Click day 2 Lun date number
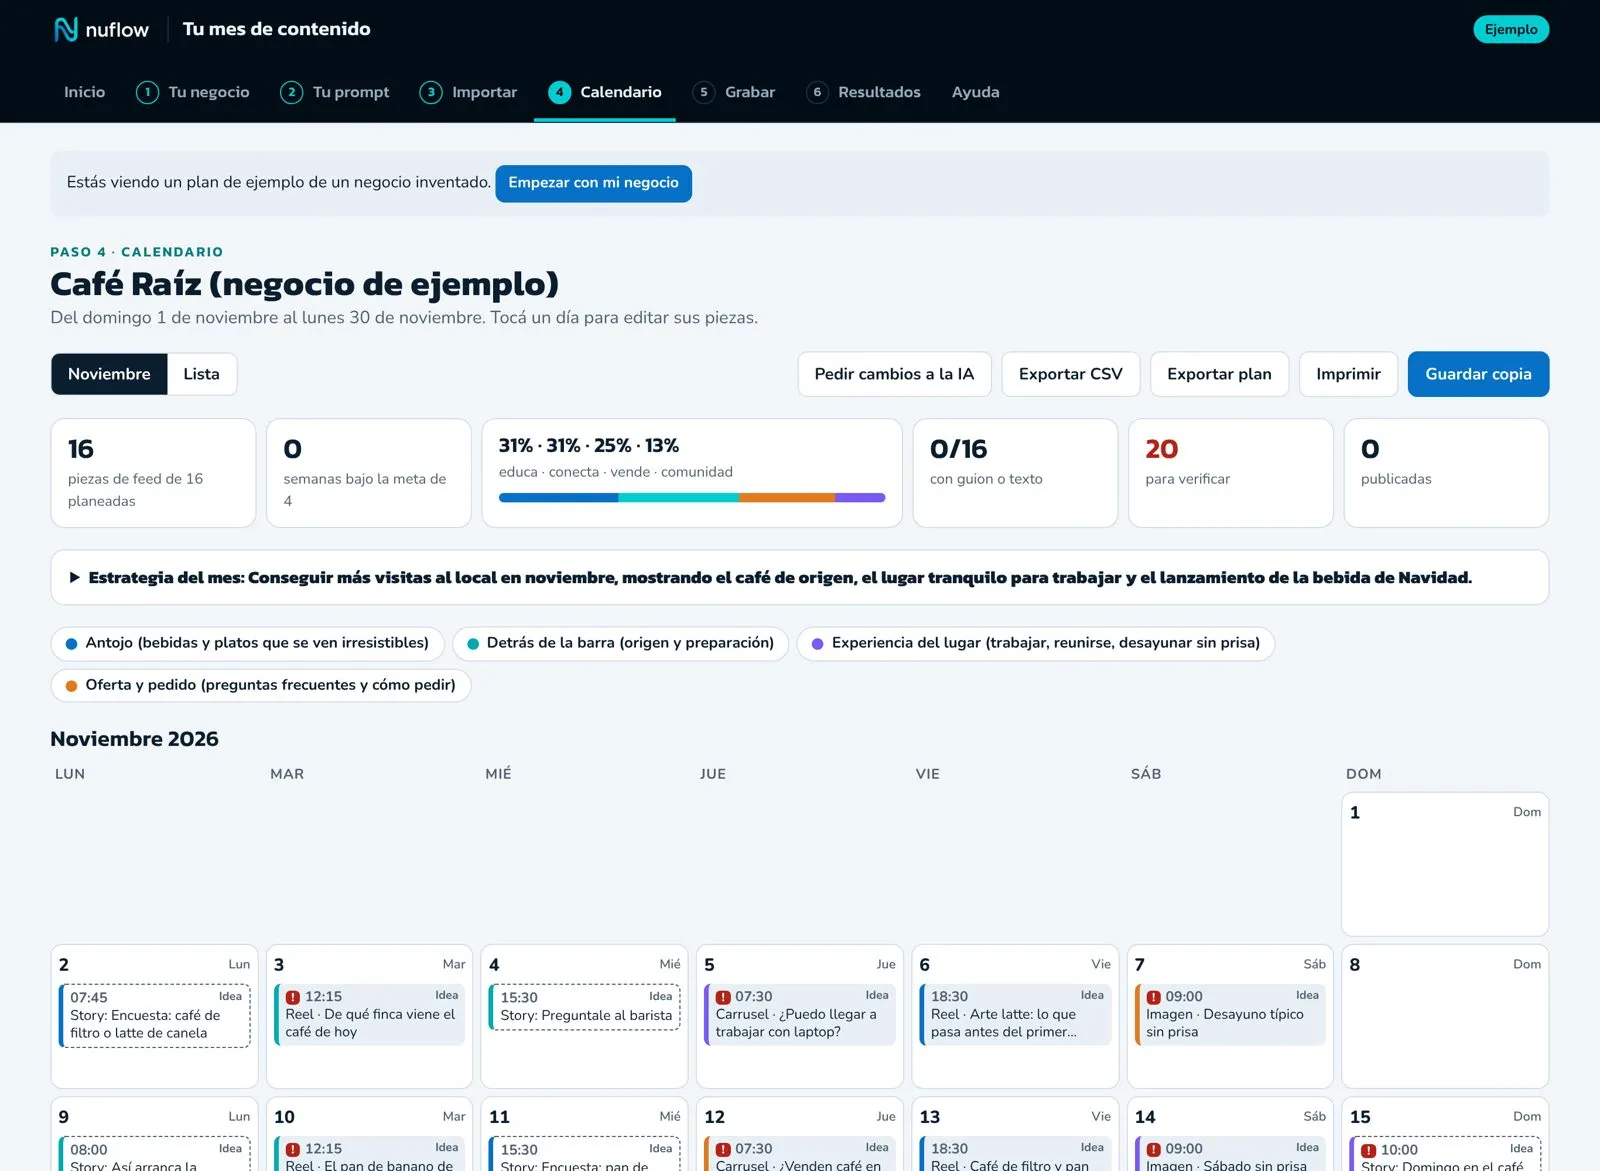Viewport: 1600px width, 1171px height. point(64,965)
